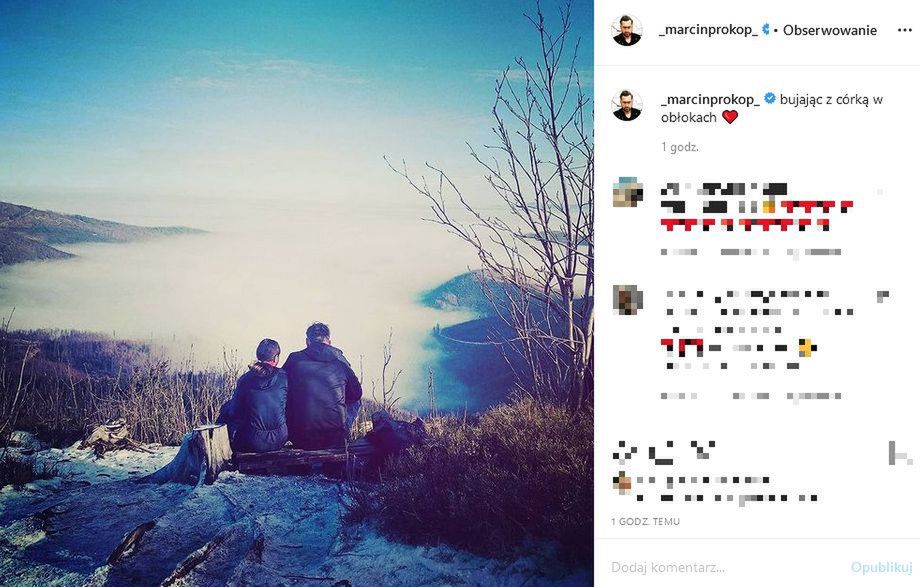The height and width of the screenshot is (587, 920).
Task: Like the post with the heart icon
Action: pyautogui.click(x=624, y=453)
